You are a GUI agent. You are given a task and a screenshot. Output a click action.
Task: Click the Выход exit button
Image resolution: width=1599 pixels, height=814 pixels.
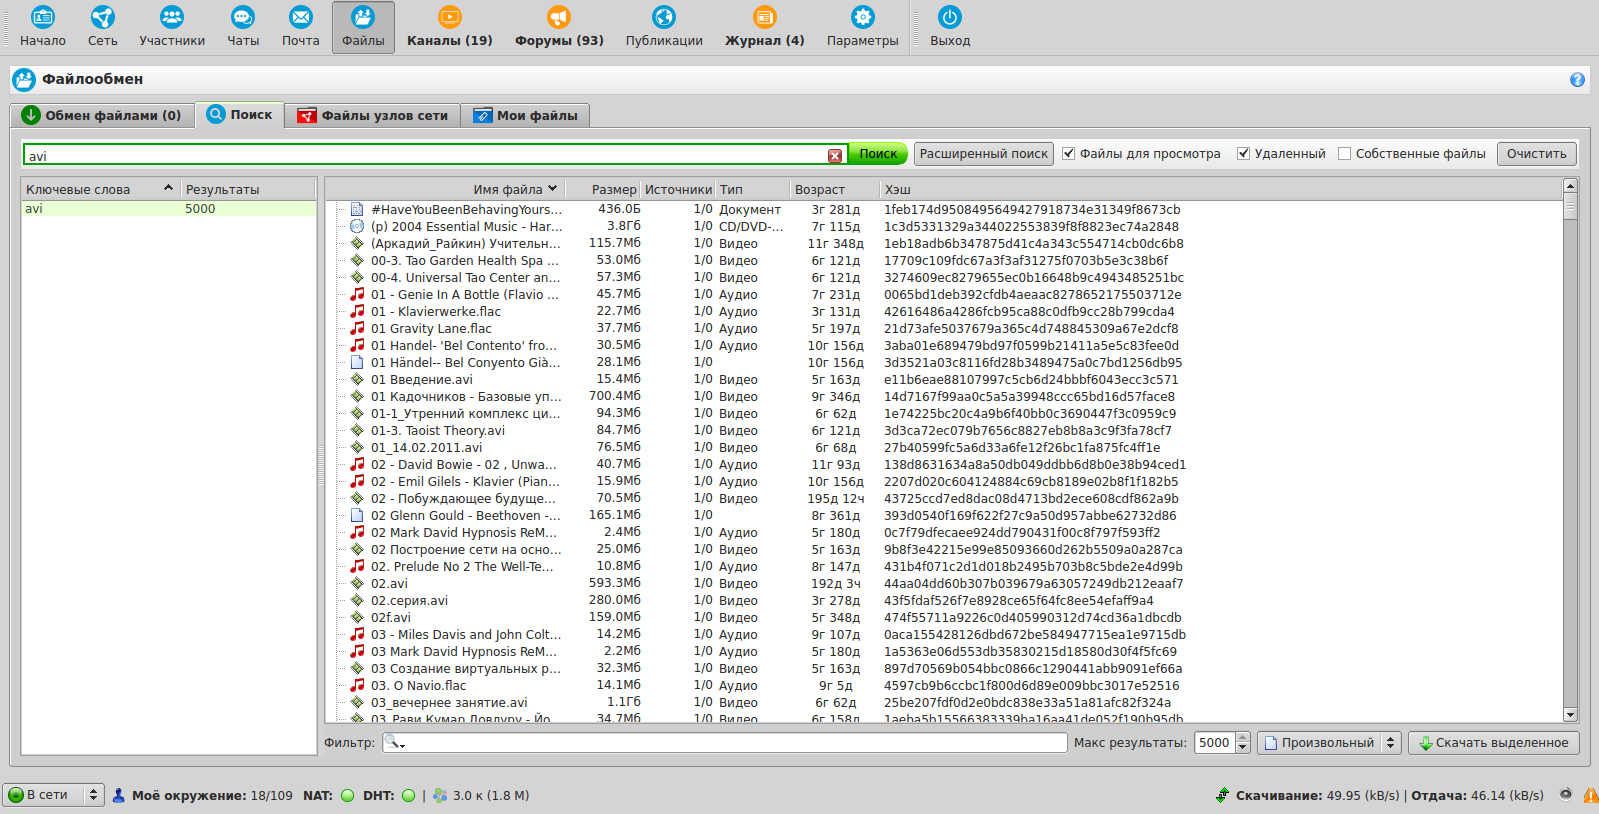[x=950, y=27]
